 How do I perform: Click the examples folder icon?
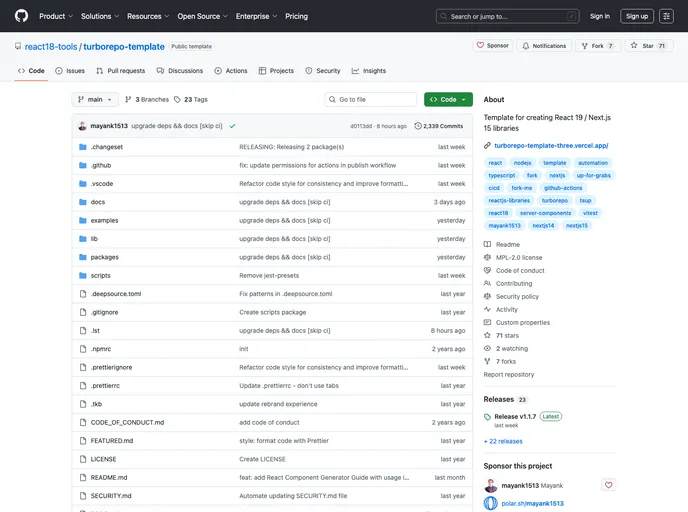point(82,221)
